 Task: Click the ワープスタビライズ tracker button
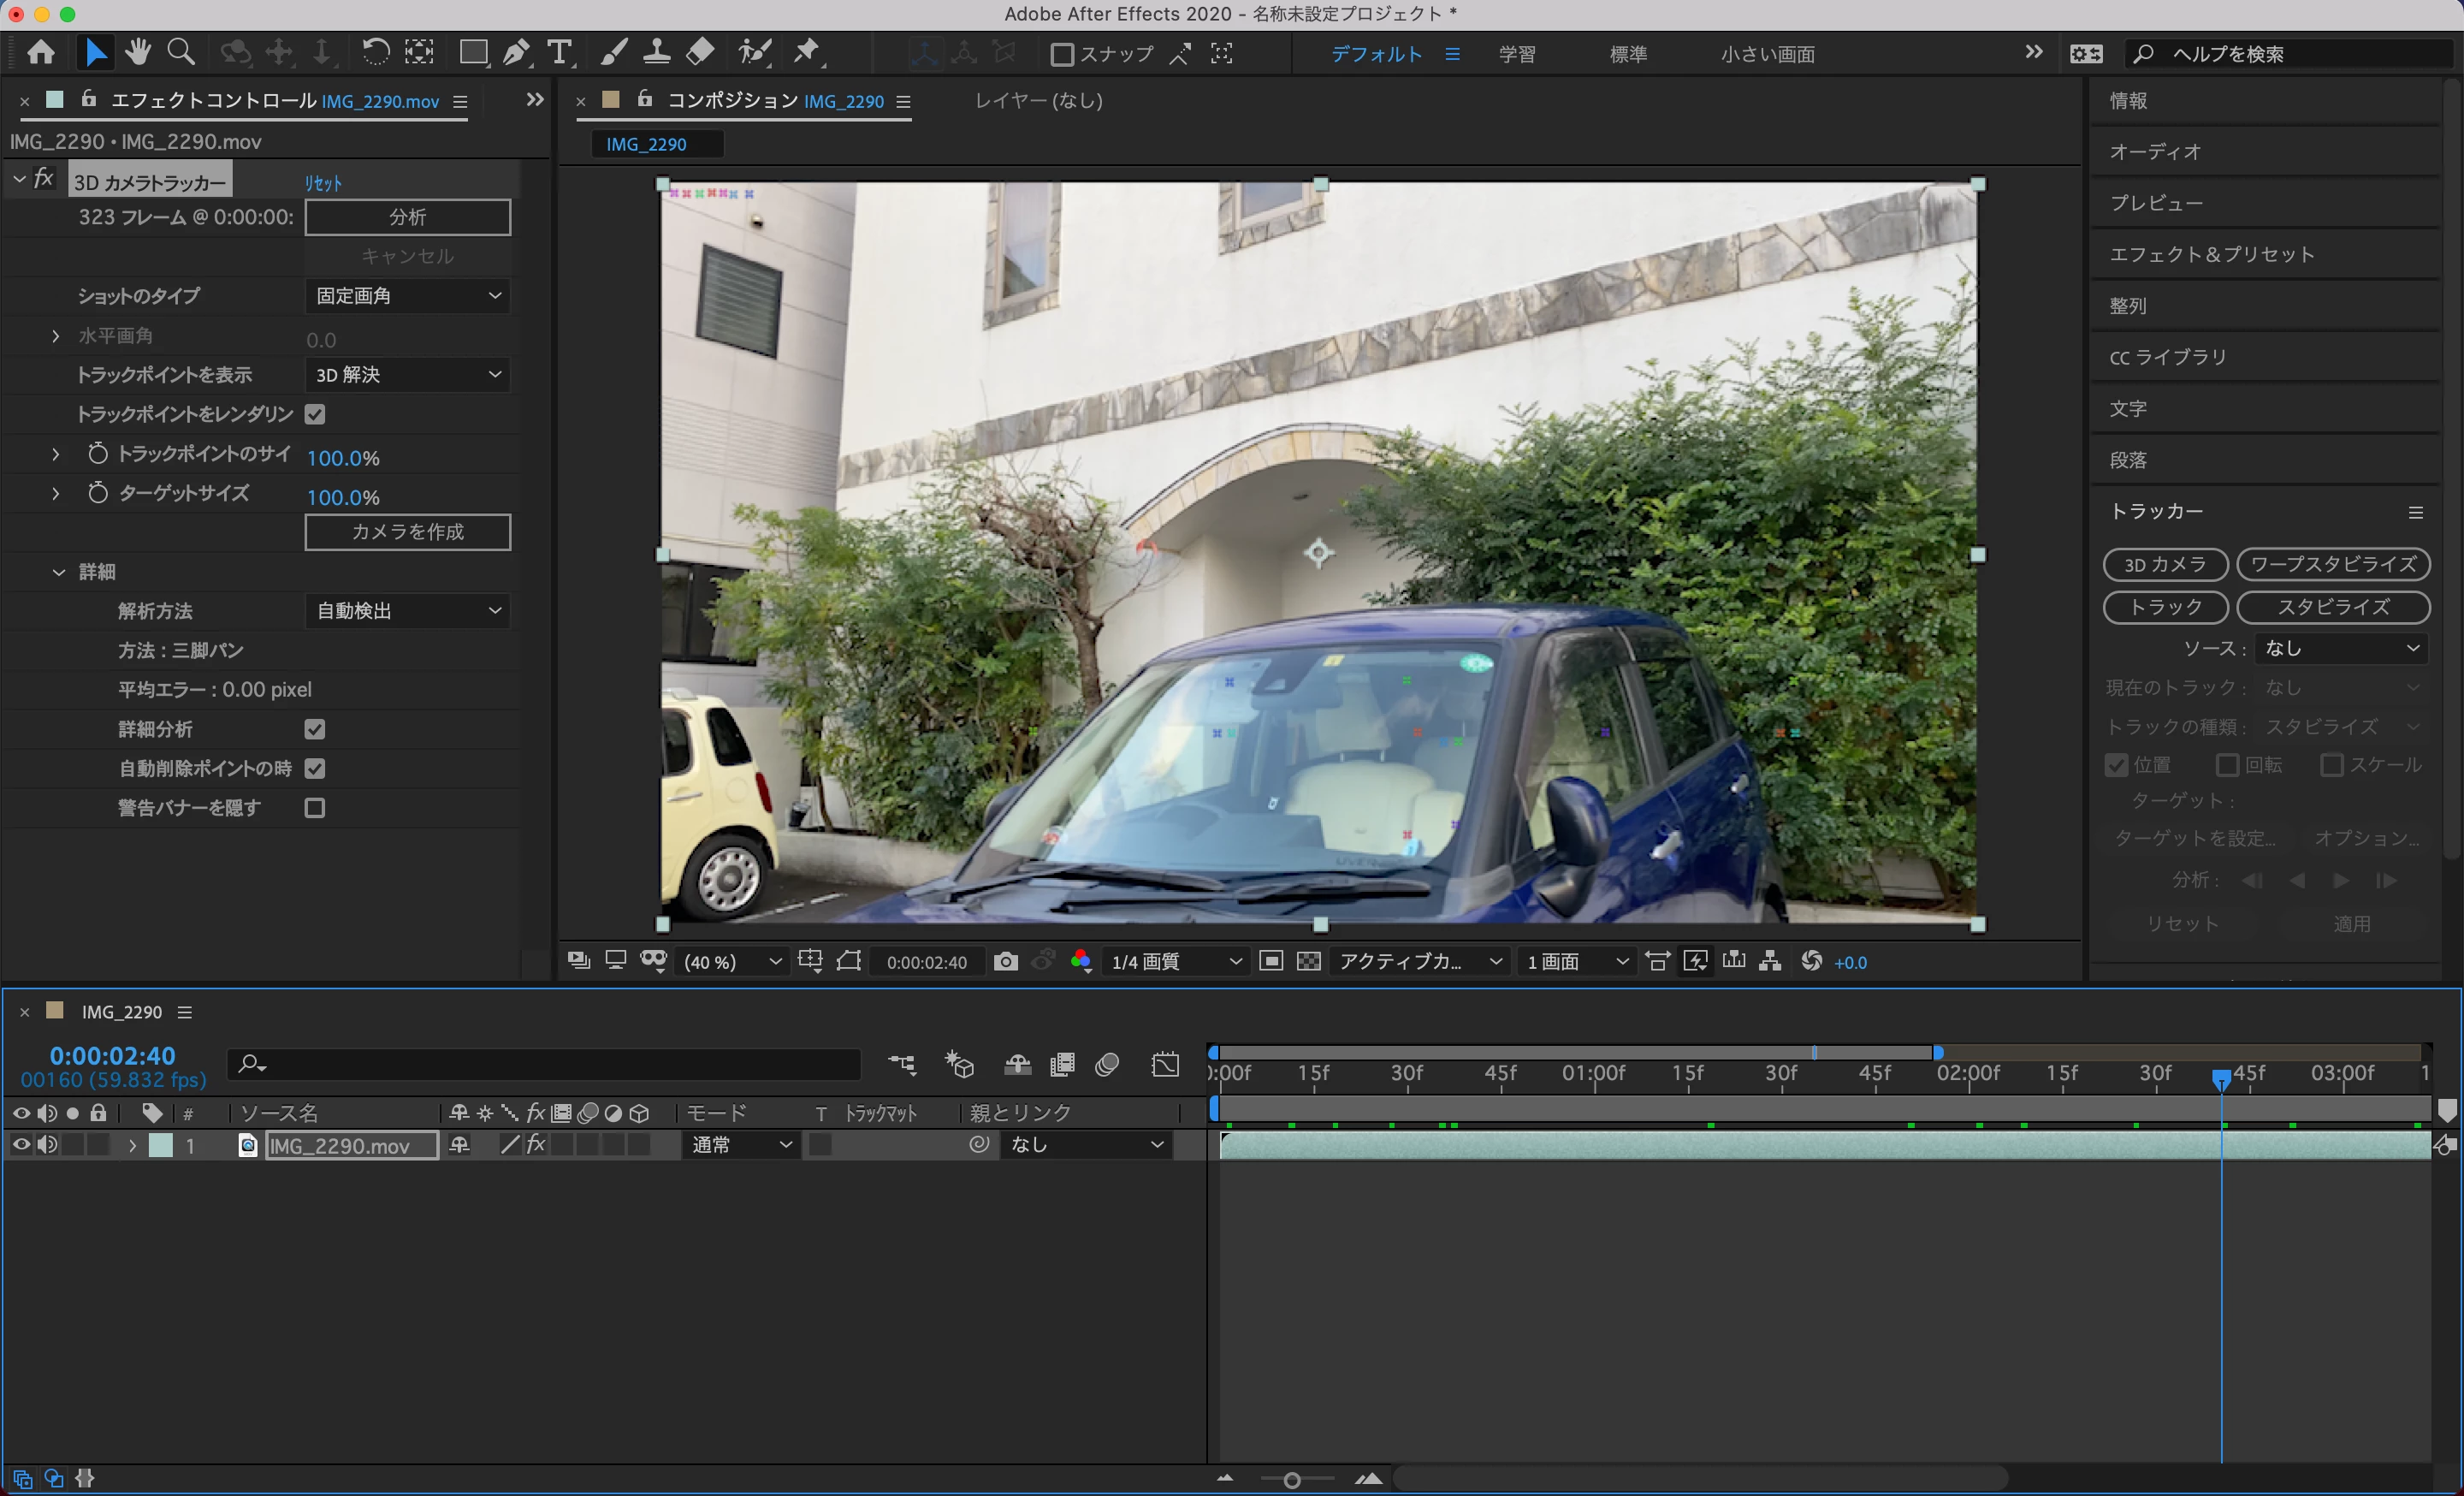[2332, 564]
